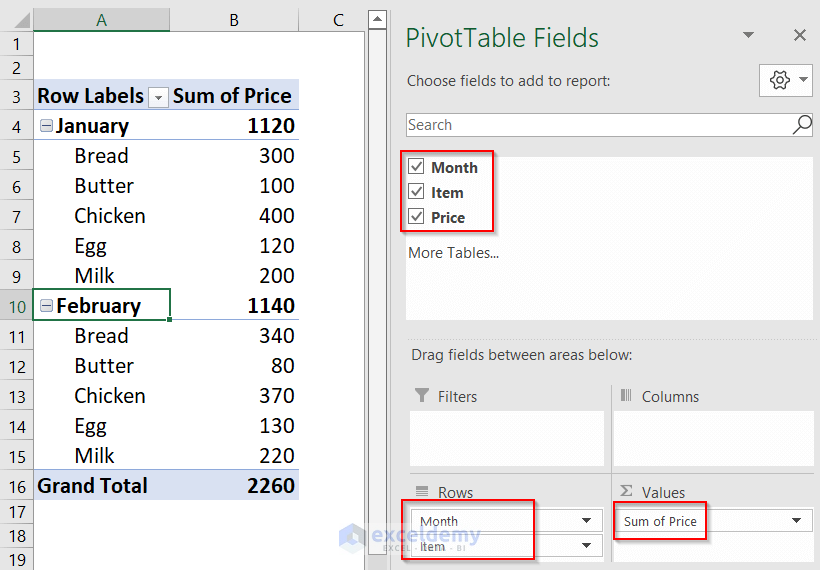This screenshot has height=570, width=820.
Task: Open the Sum of Price dropdown in Values
Action: coord(797,521)
